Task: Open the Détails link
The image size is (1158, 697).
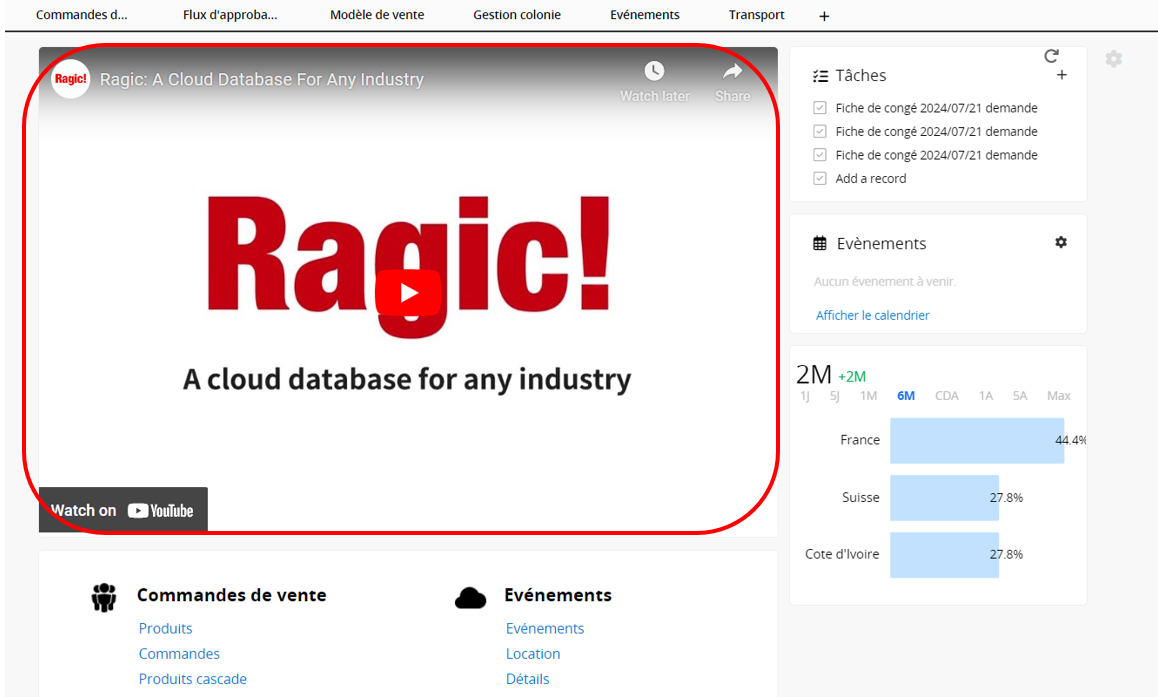Action: (x=527, y=679)
